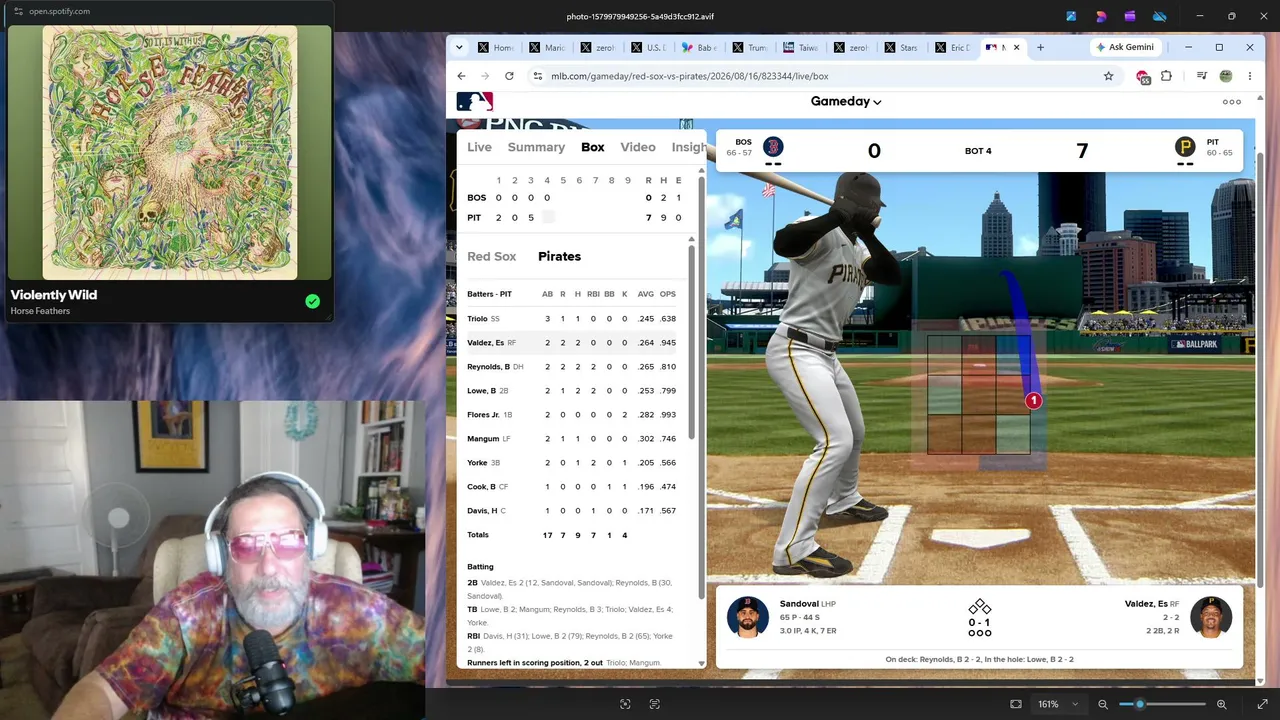Open batter Davis, H player link

[x=482, y=511]
